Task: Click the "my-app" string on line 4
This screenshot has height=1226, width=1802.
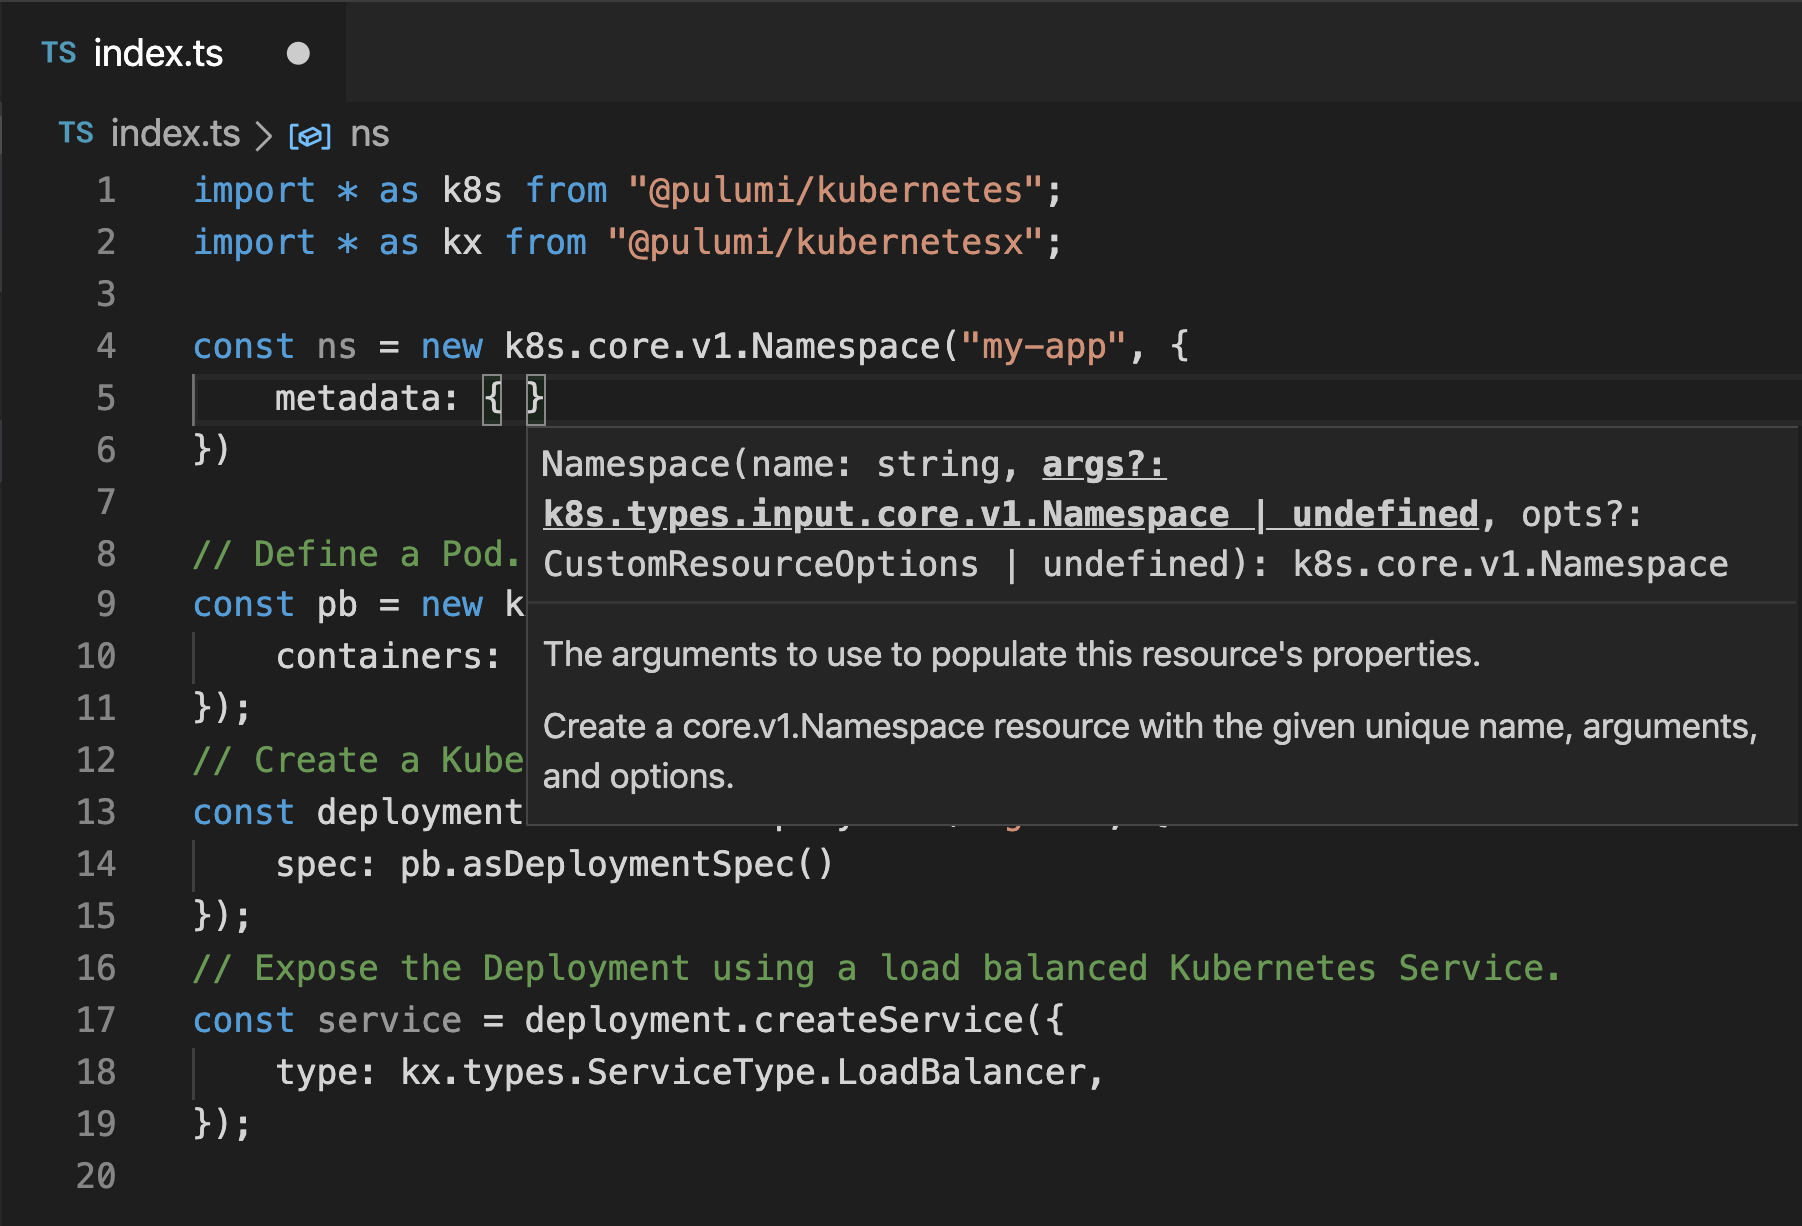Action: pyautogui.click(x=1043, y=346)
